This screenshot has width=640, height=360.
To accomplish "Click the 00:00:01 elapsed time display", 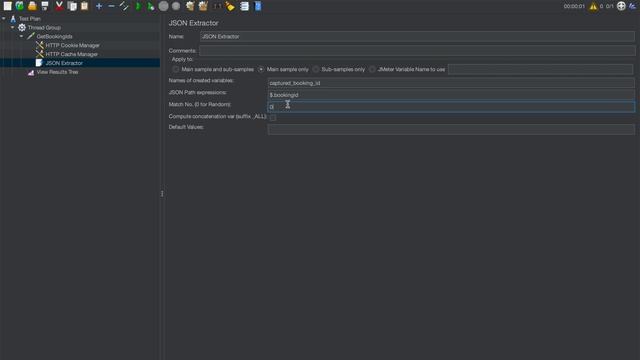I will click(x=574, y=7).
